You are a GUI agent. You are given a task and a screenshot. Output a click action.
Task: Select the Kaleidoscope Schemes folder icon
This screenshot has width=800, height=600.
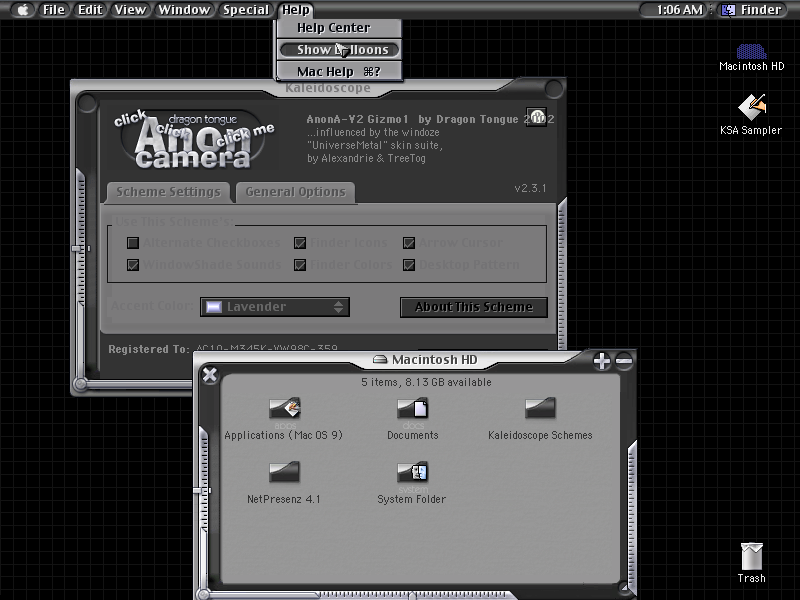point(540,408)
